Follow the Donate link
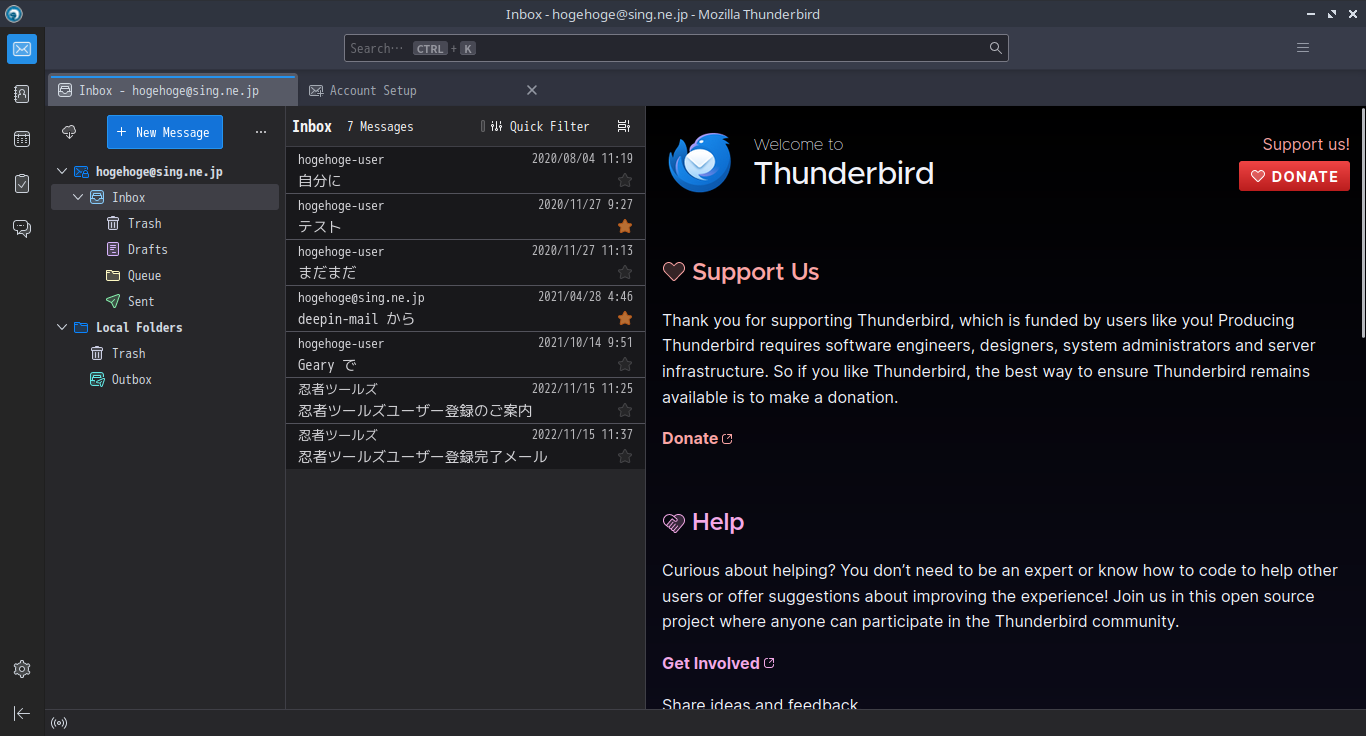Image resolution: width=1366 pixels, height=736 pixels. tap(697, 438)
